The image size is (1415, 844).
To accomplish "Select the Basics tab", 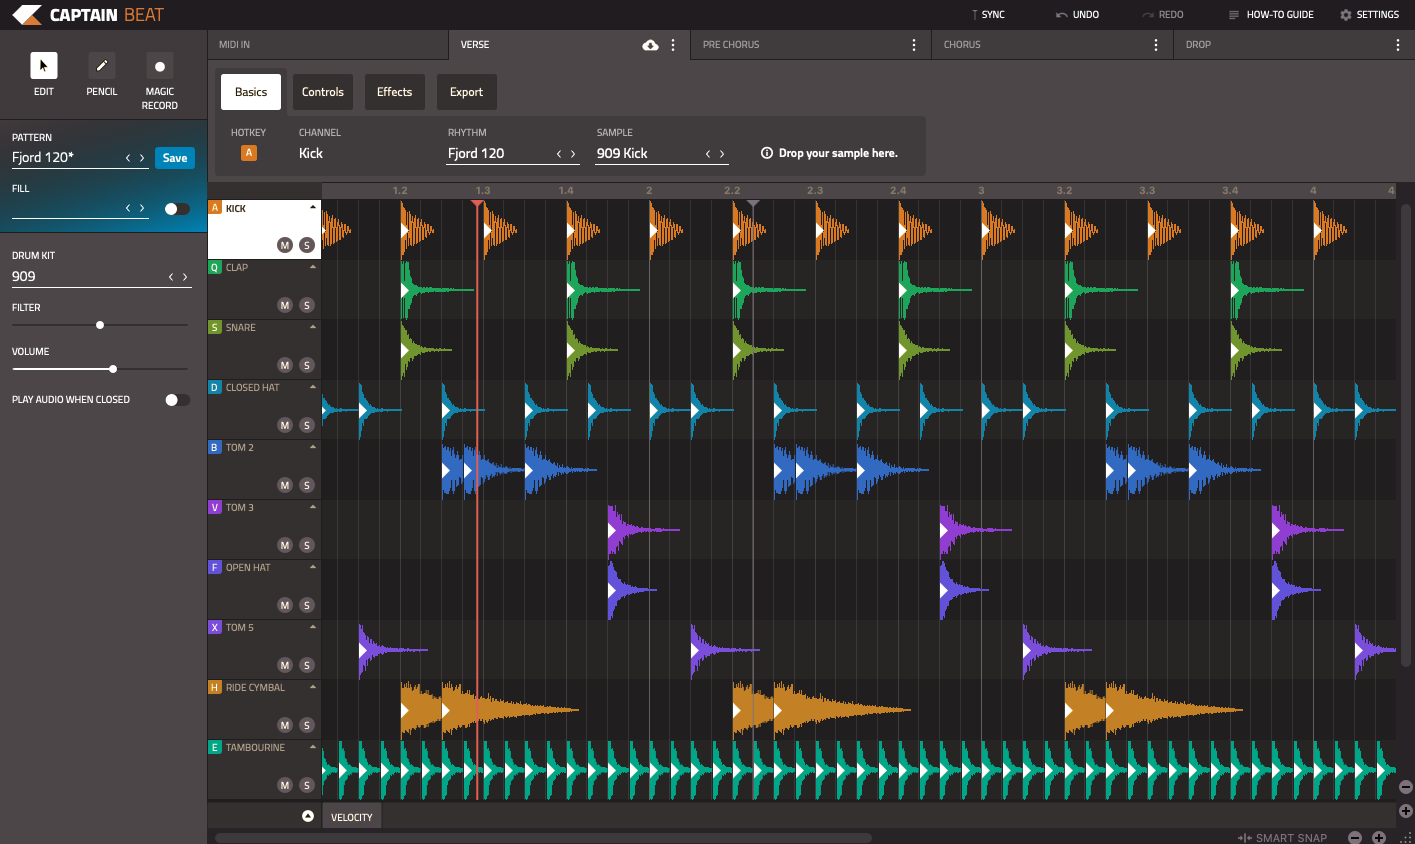I will (251, 92).
